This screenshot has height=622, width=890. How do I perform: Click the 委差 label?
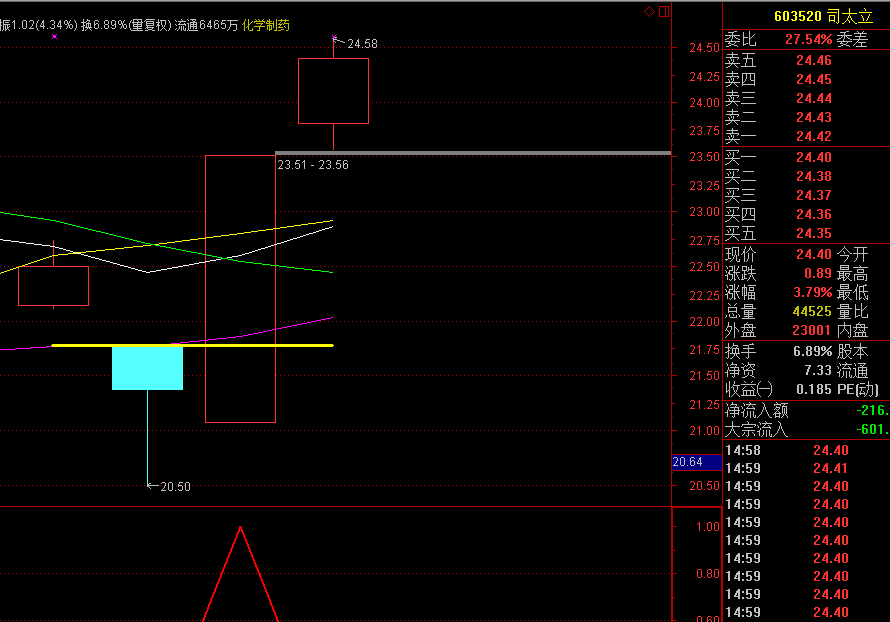point(853,39)
